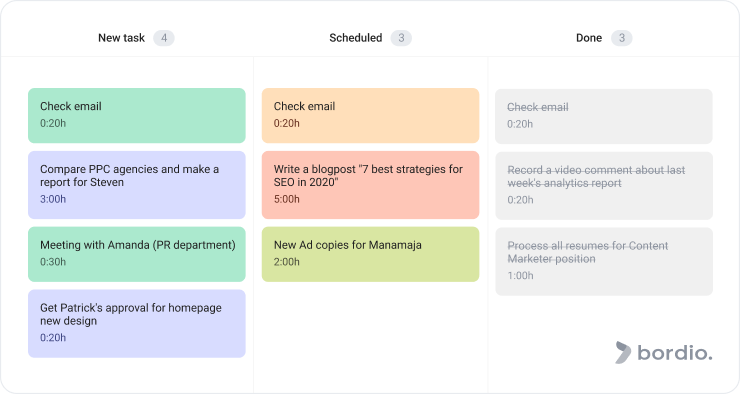The height and width of the screenshot is (394, 740).
Task: Click bordio wordmark text
Action: [x=675, y=352]
